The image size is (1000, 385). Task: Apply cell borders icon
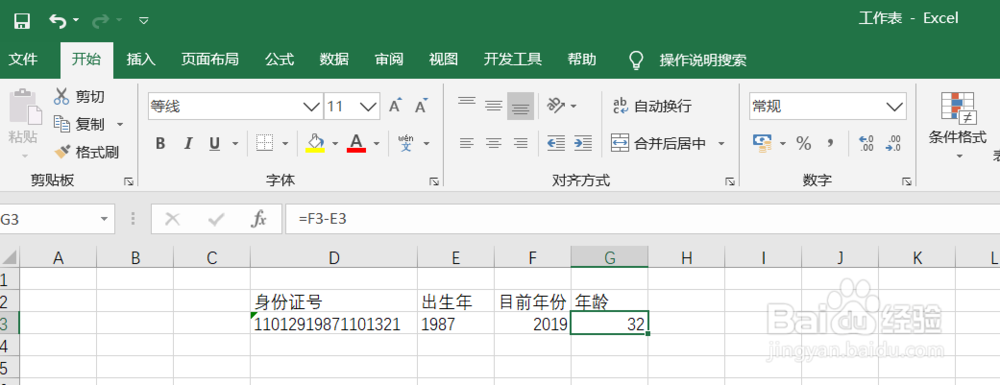pyautogui.click(x=265, y=143)
